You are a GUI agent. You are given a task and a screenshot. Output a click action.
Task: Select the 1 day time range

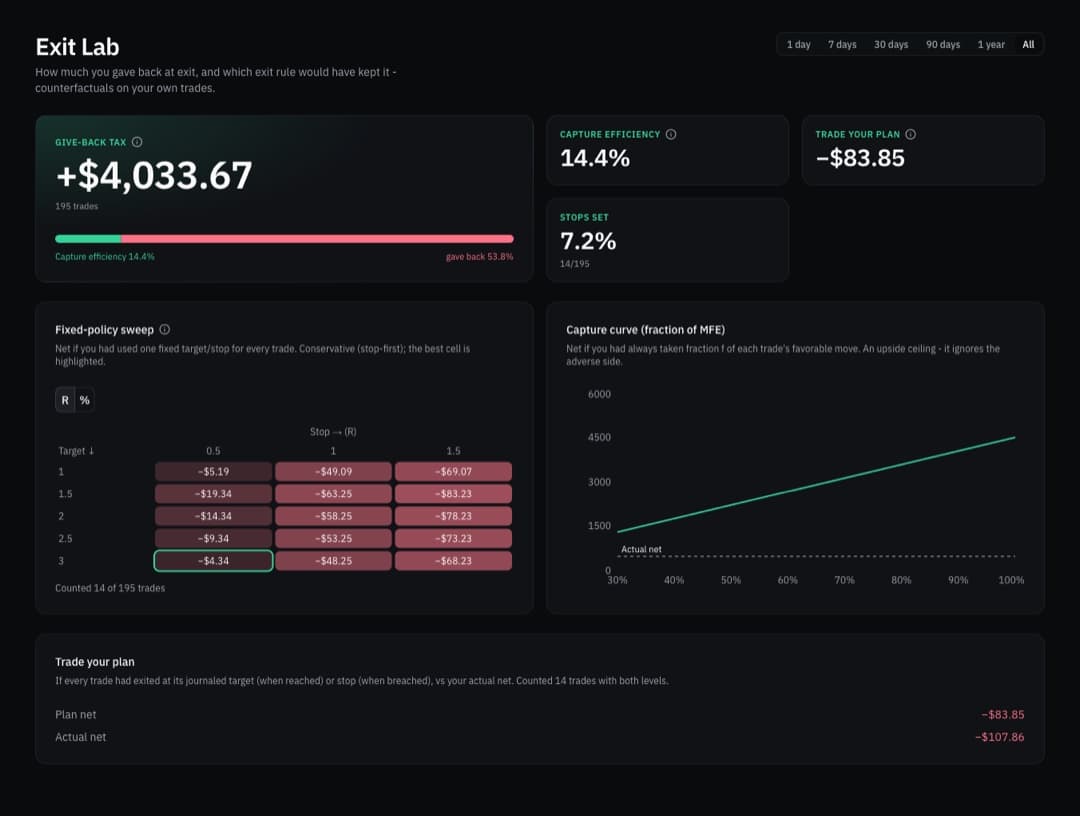798,45
